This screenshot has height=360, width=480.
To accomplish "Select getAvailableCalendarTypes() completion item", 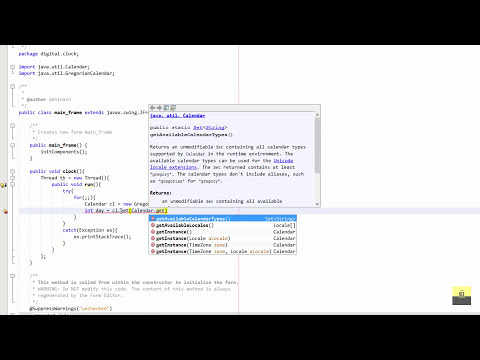I will tap(223, 219).
